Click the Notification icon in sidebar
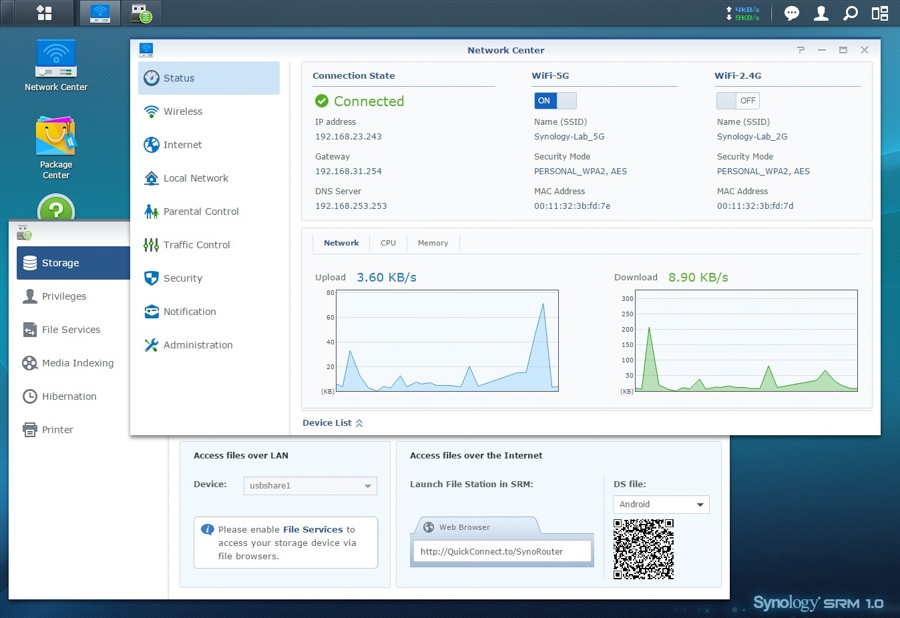This screenshot has width=900, height=618. pos(152,312)
